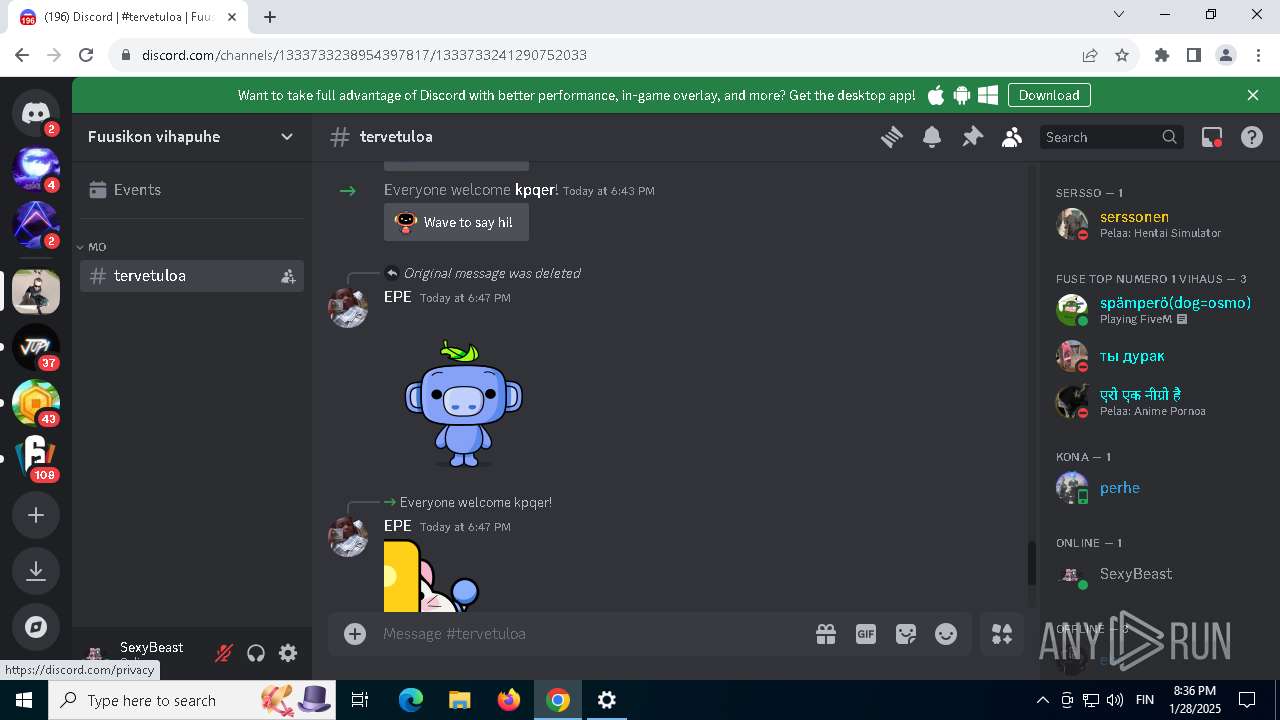Viewport: 1280px width, 720px height.
Task: Toggle deafen headphones icon
Action: 256,653
